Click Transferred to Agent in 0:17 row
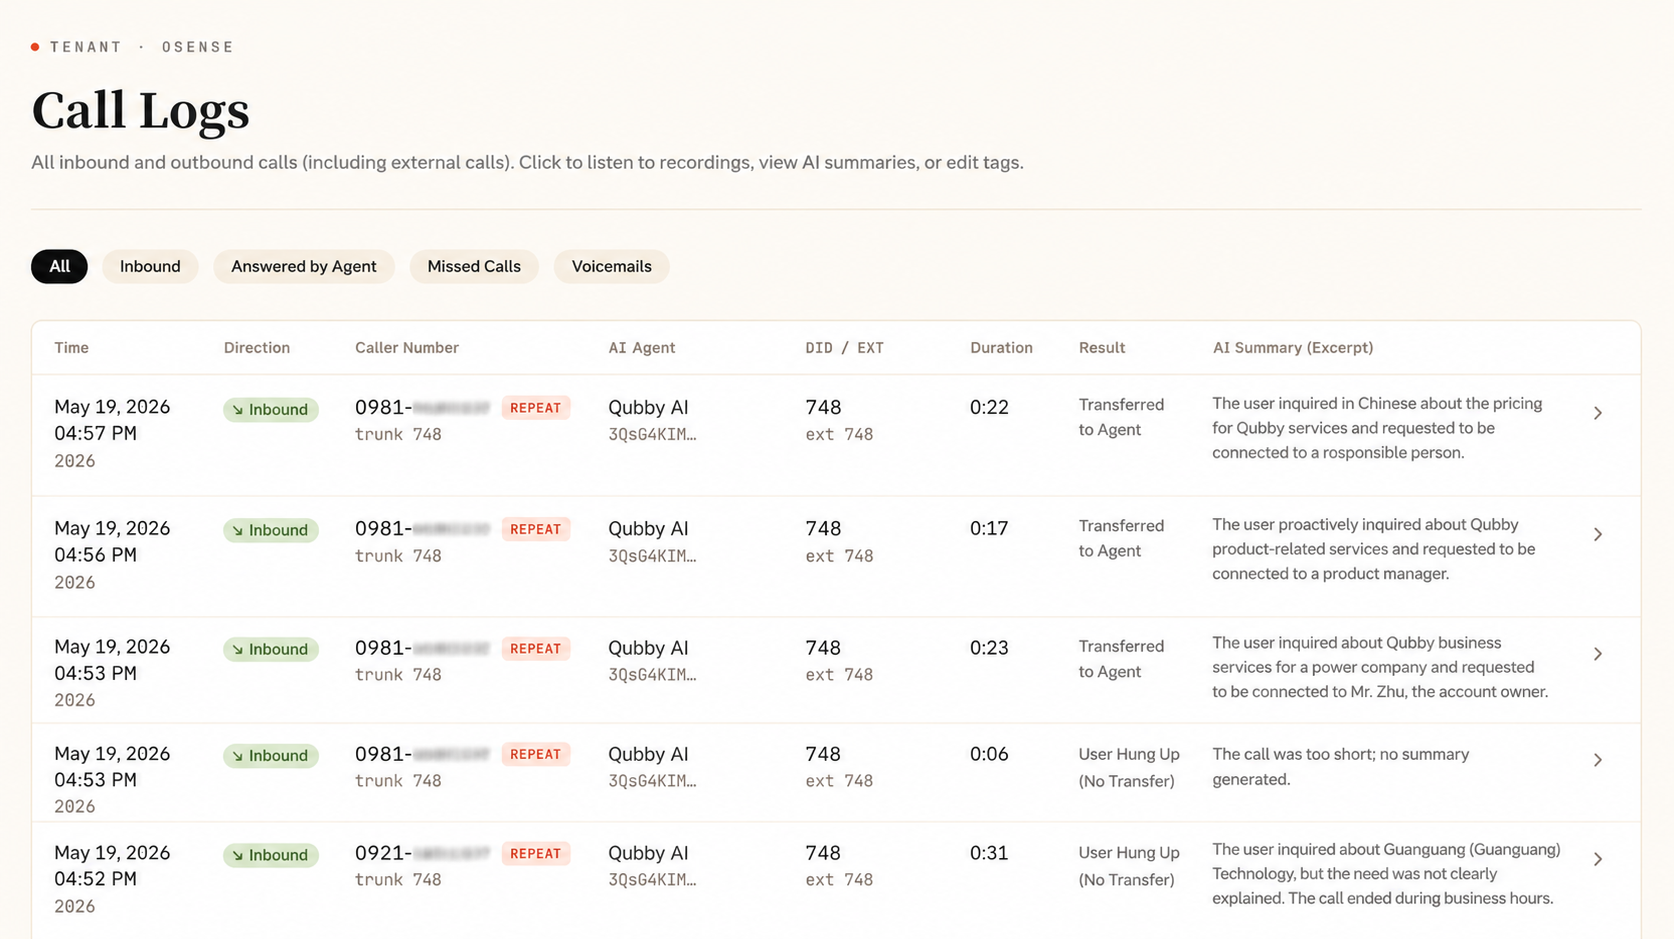The width and height of the screenshot is (1674, 939). 1121,538
